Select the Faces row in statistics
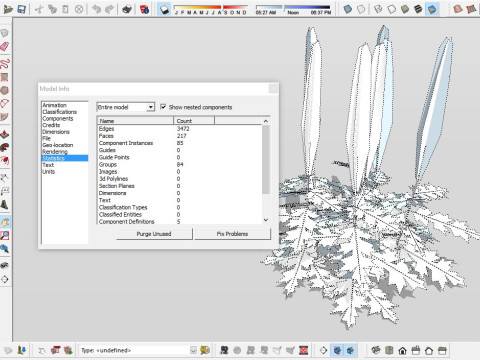Screen dimensions: 480x360 click(179, 136)
